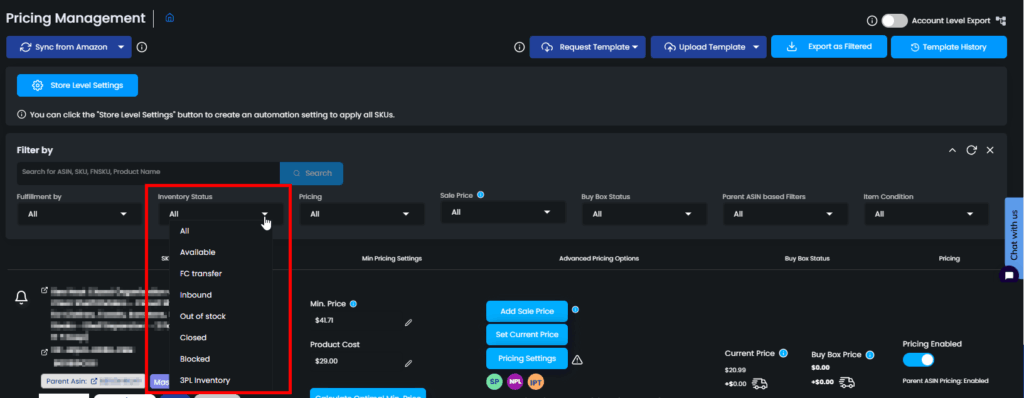The height and width of the screenshot is (398, 1024).
Task: Open the Upload Template dropdown
Action: [756, 47]
